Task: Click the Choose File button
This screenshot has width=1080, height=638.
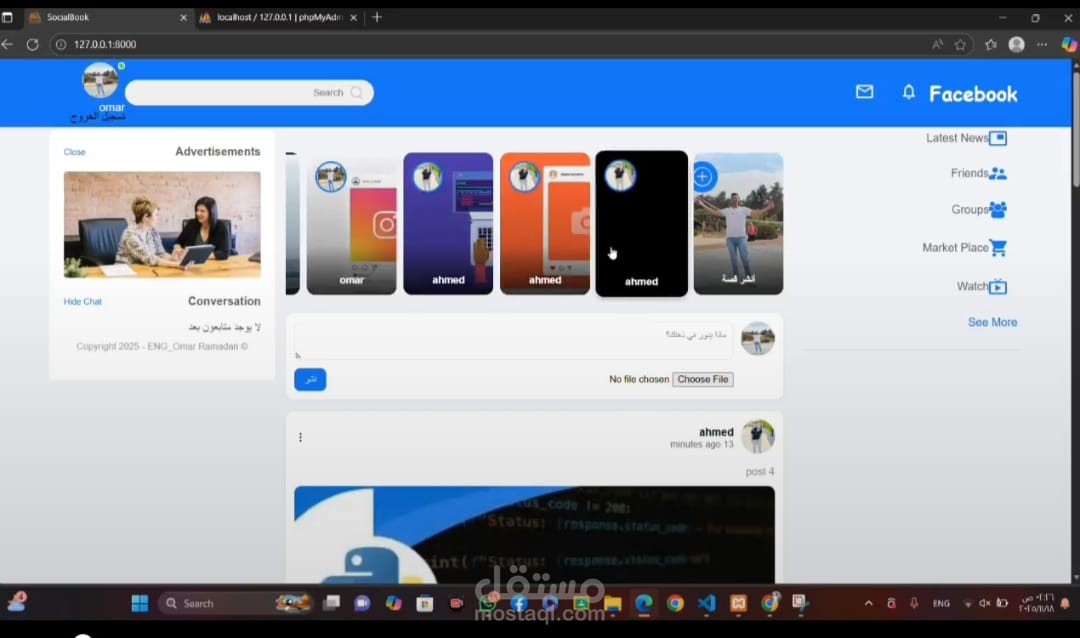Action: [702, 379]
